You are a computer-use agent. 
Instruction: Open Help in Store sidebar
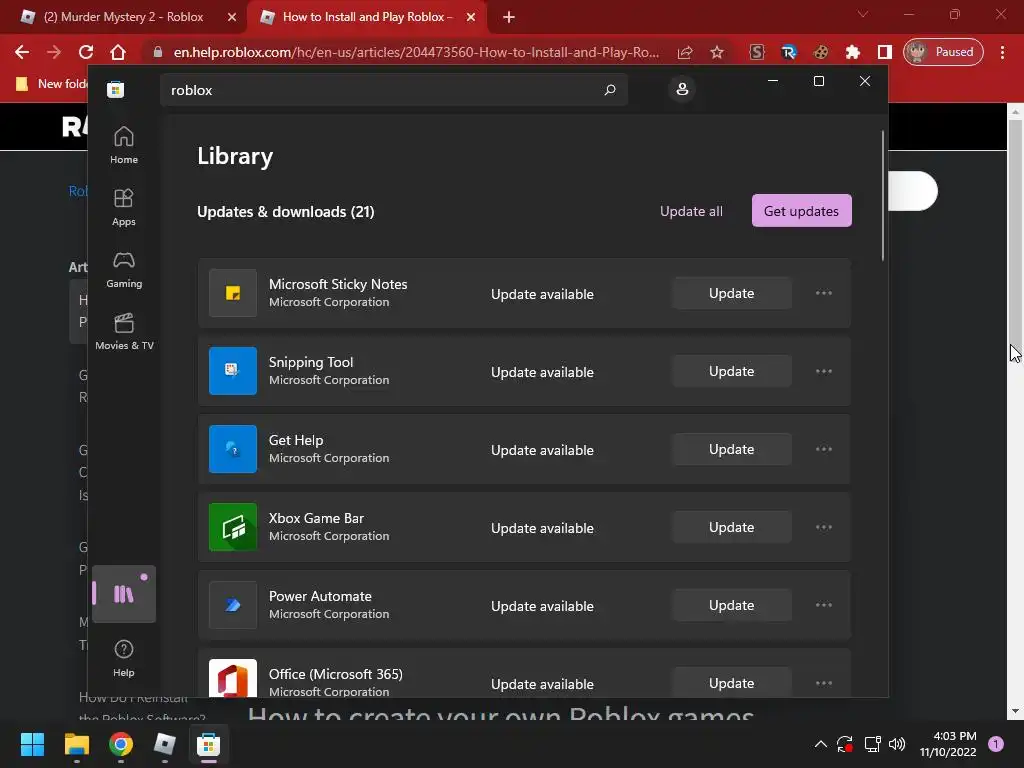(x=123, y=658)
